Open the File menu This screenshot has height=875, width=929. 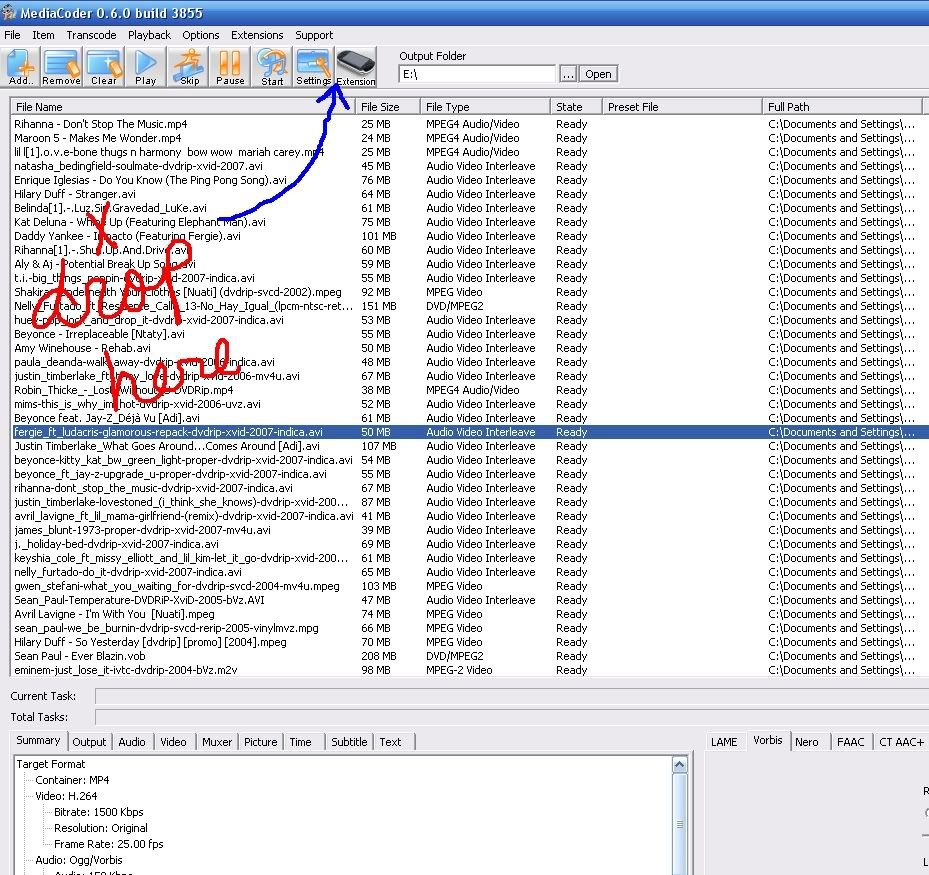(12, 35)
